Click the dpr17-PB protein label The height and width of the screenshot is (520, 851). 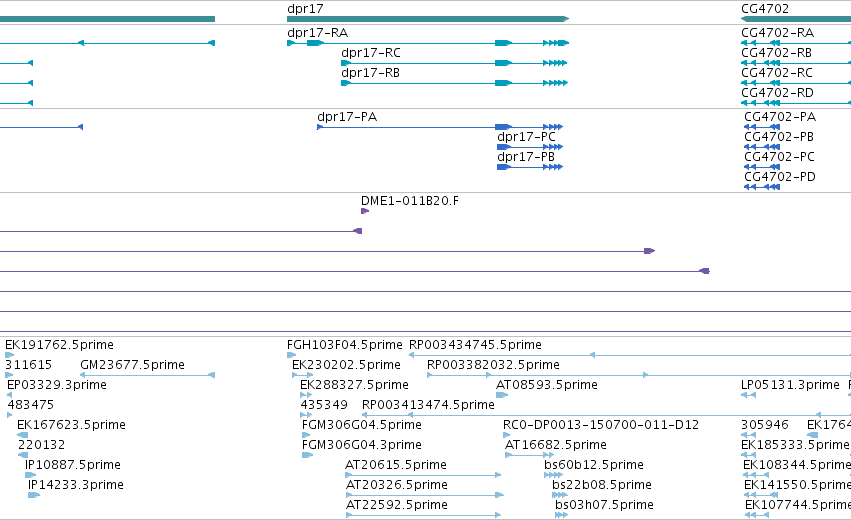click(x=526, y=157)
